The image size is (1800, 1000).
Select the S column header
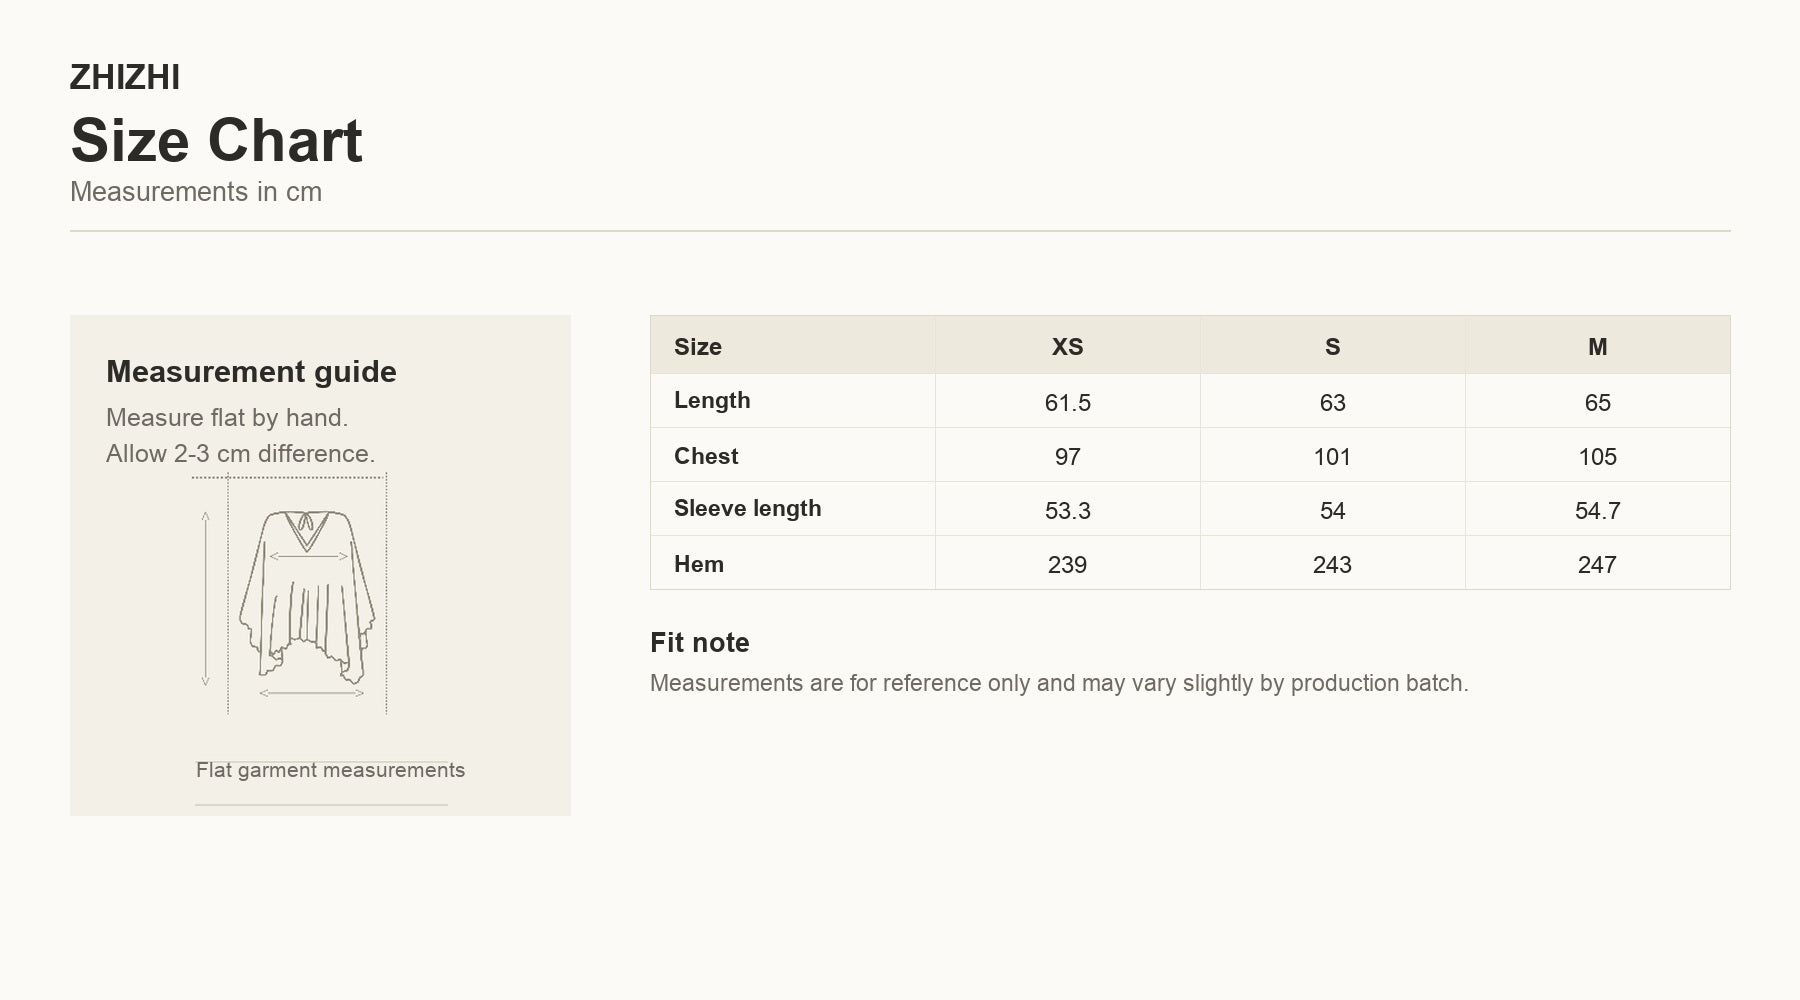pos(1332,346)
